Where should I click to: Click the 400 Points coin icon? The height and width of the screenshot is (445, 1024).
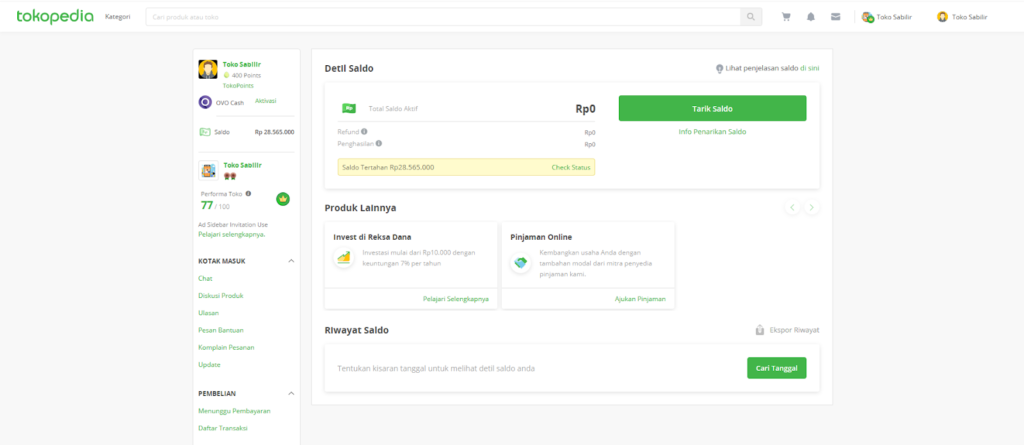pyautogui.click(x=227, y=75)
